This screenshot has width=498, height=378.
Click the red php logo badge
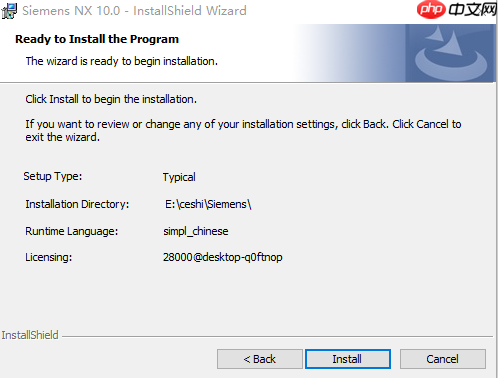click(431, 9)
